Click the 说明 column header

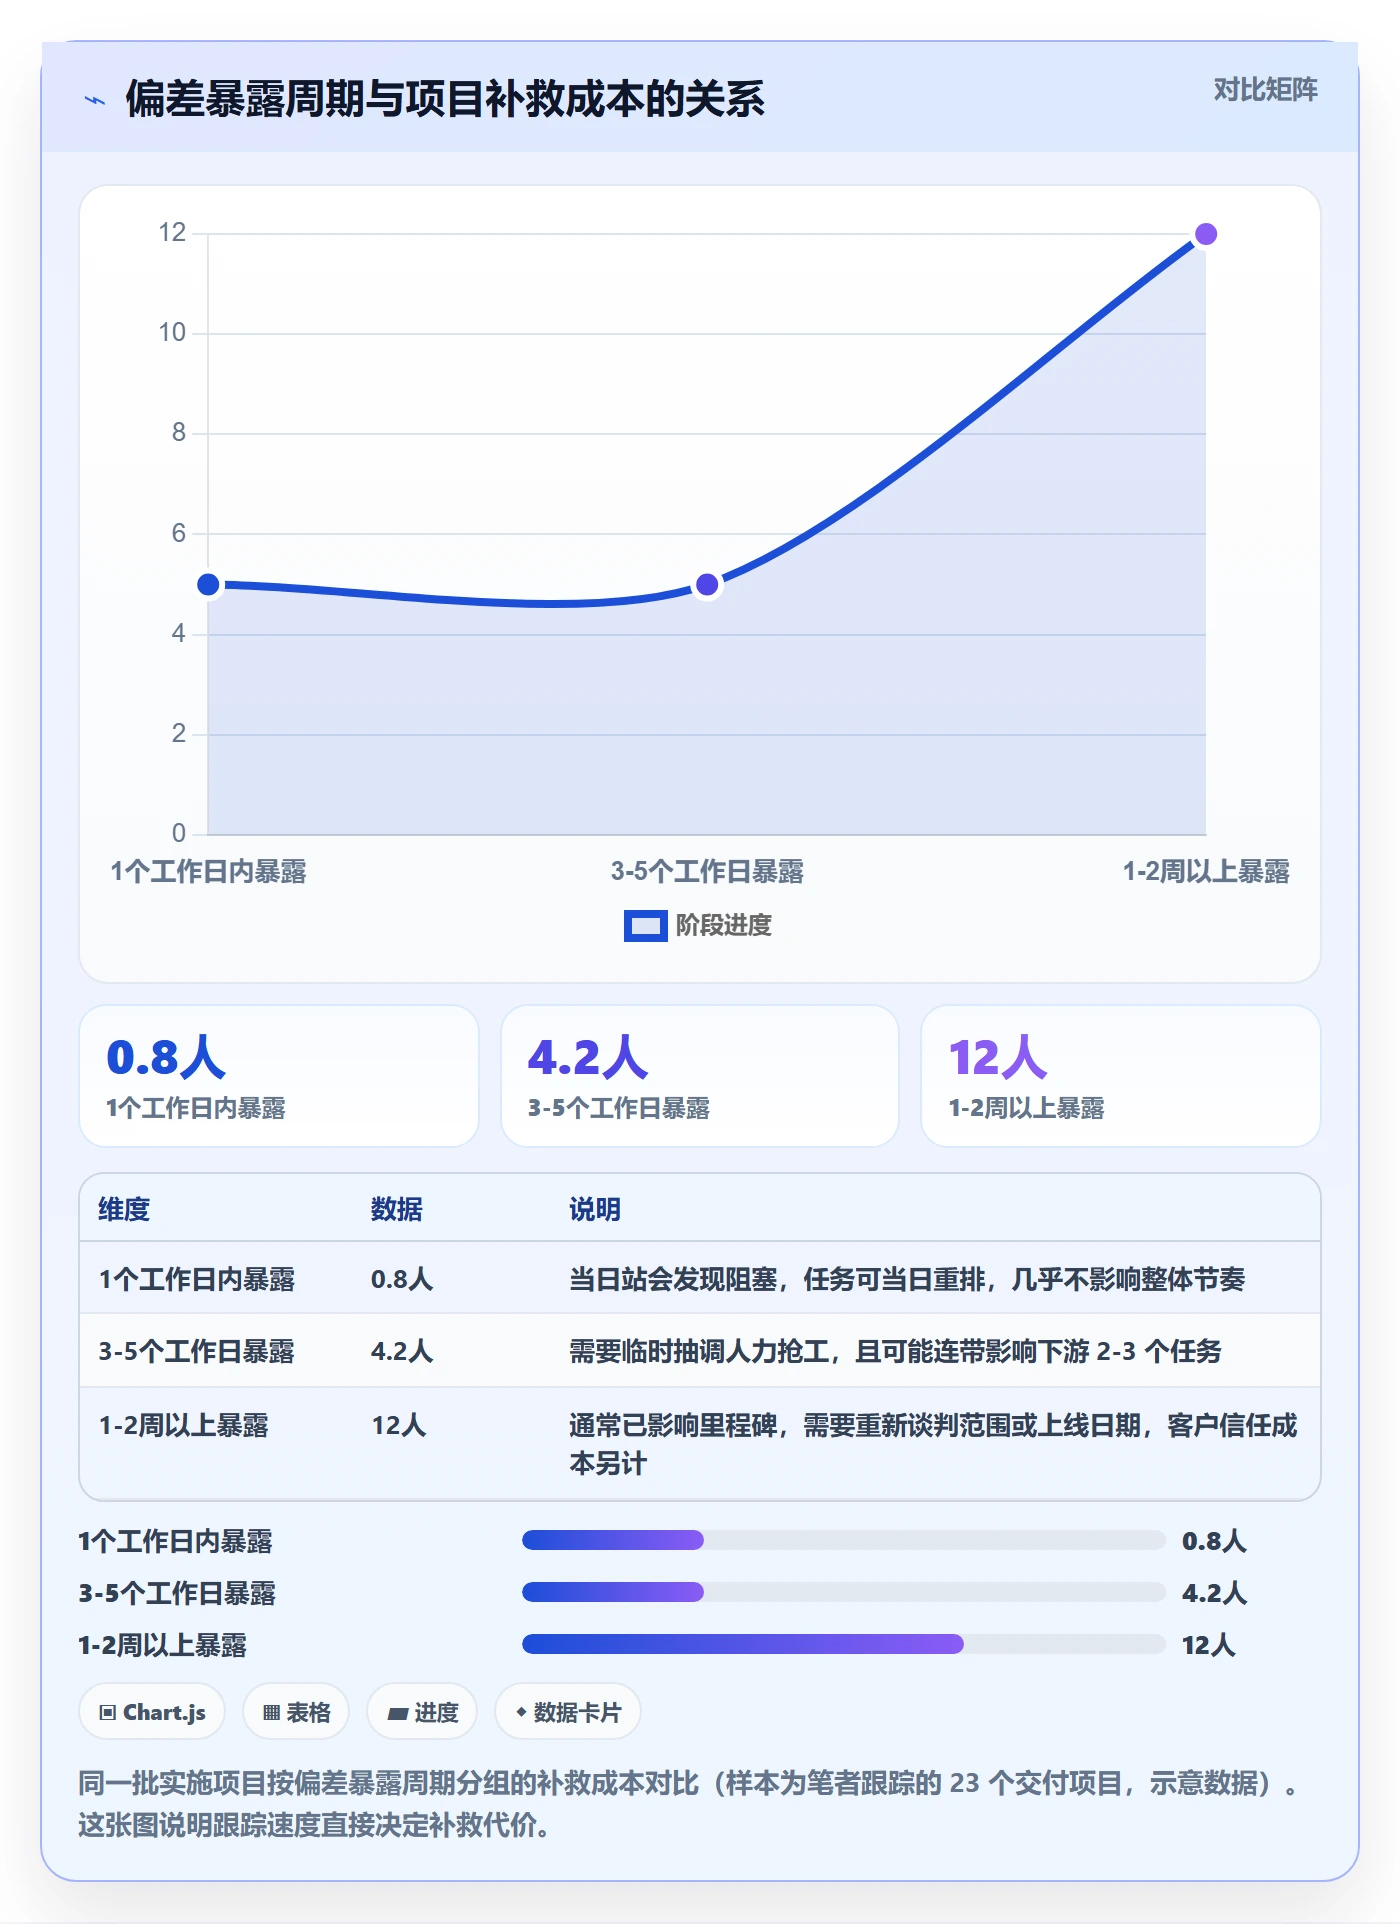click(595, 1209)
